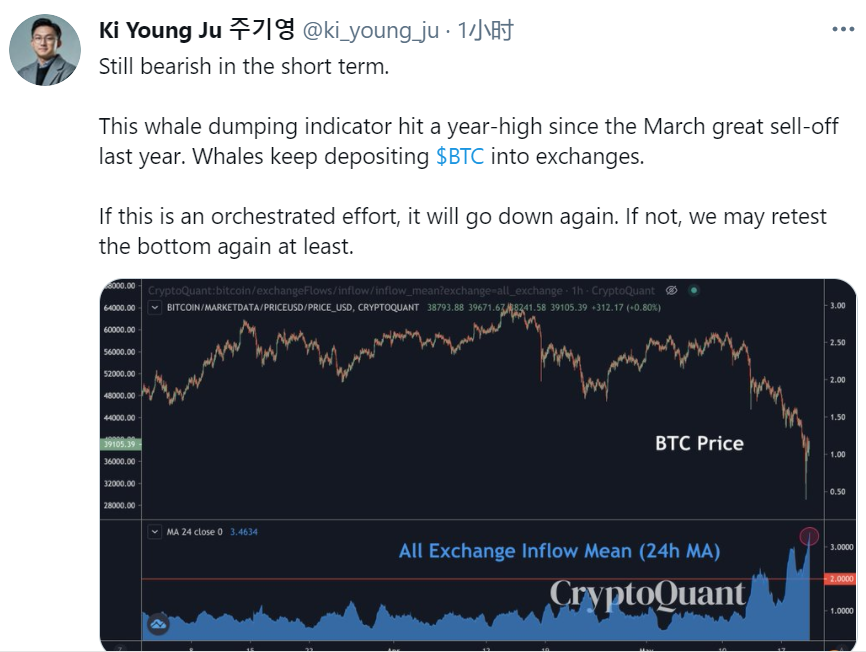
Task: Open the embedded CryptoQuant chart image
Action: [478, 465]
